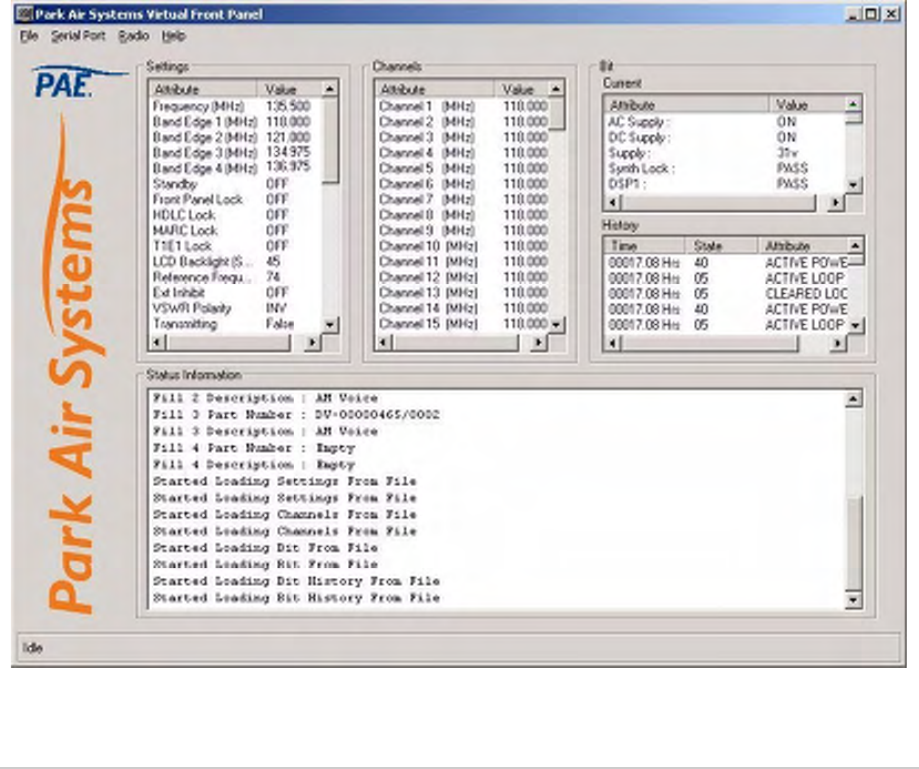This screenshot has width=919, height=769.
Task: Click the Channels list scroll-left arrow
Action: tap(383, 342)
